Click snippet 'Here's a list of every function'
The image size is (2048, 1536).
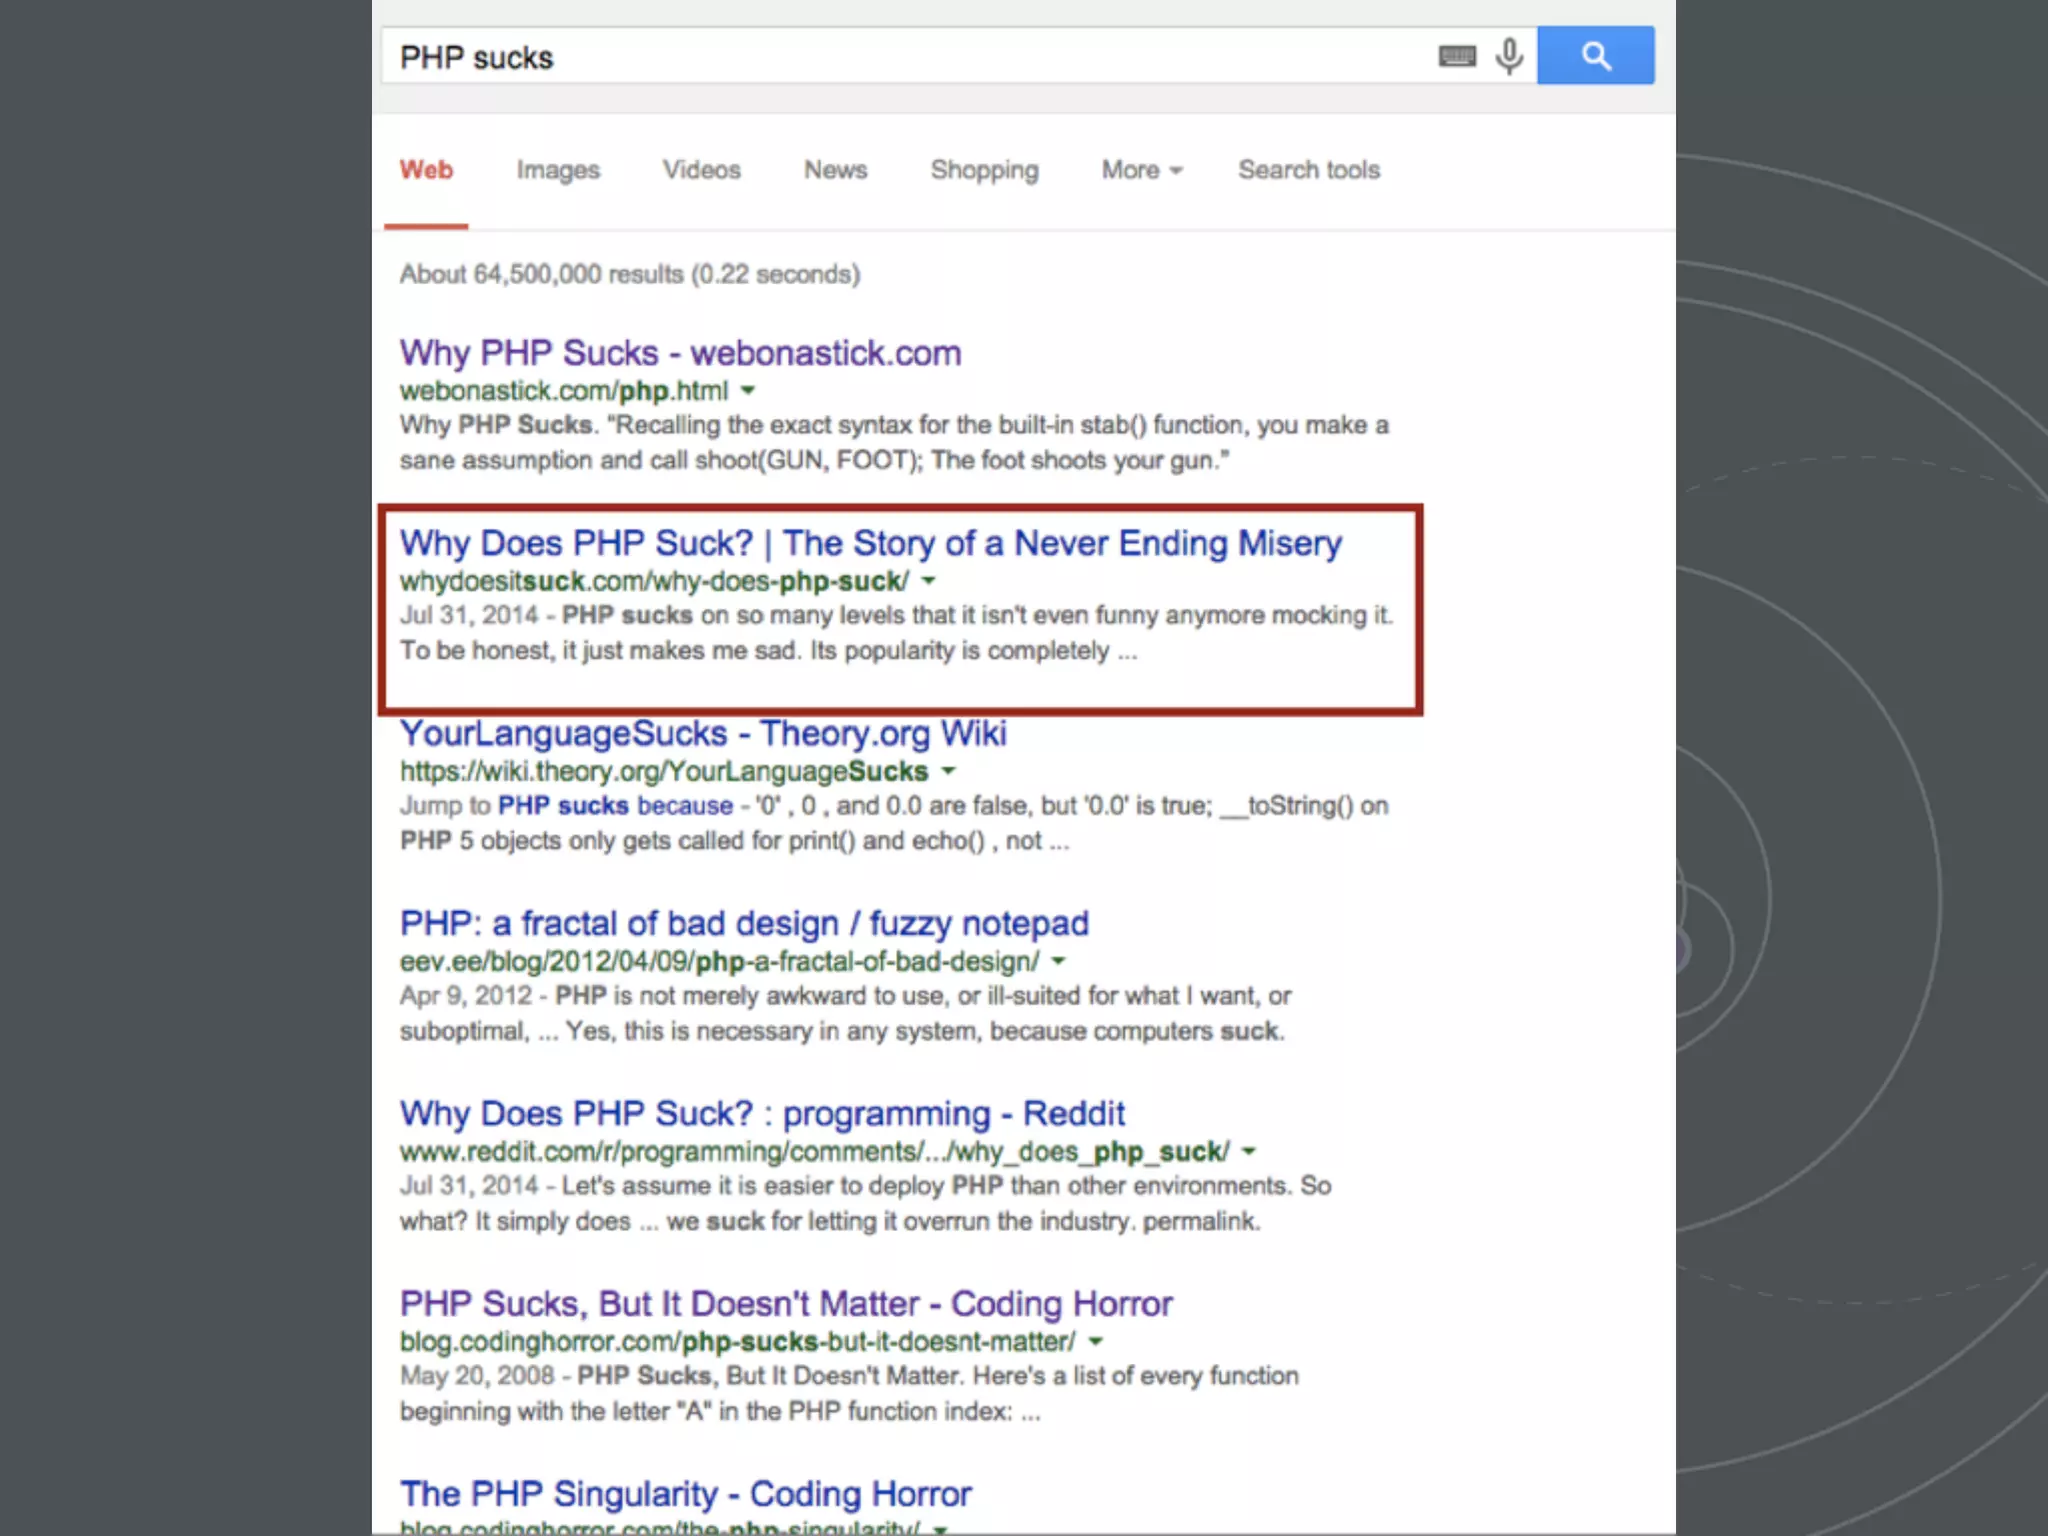[x=1136, y=1376]
